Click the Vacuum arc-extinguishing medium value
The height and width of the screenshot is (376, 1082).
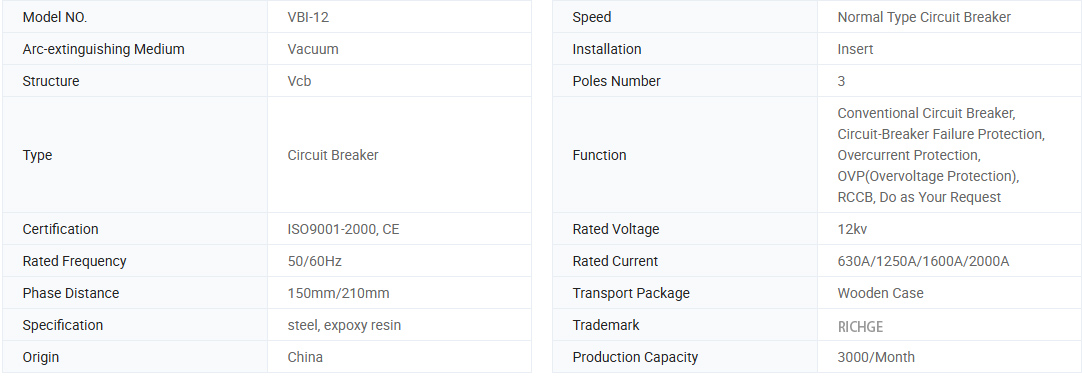pos(313,49)
